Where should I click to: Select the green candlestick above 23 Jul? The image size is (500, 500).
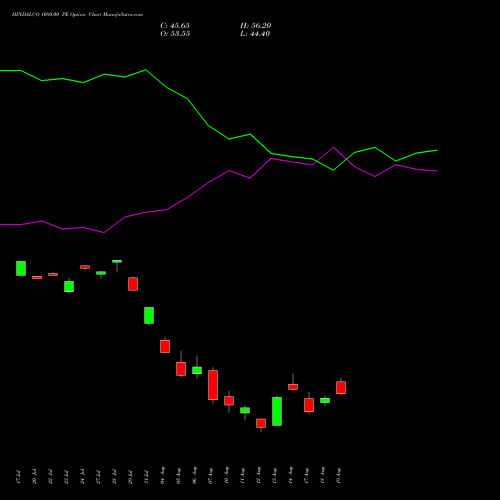point(69,286)
